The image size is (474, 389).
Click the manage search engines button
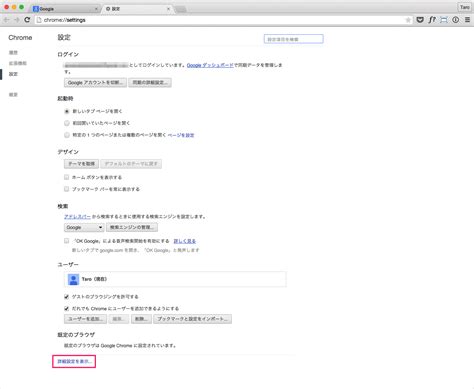pos(132,227)
